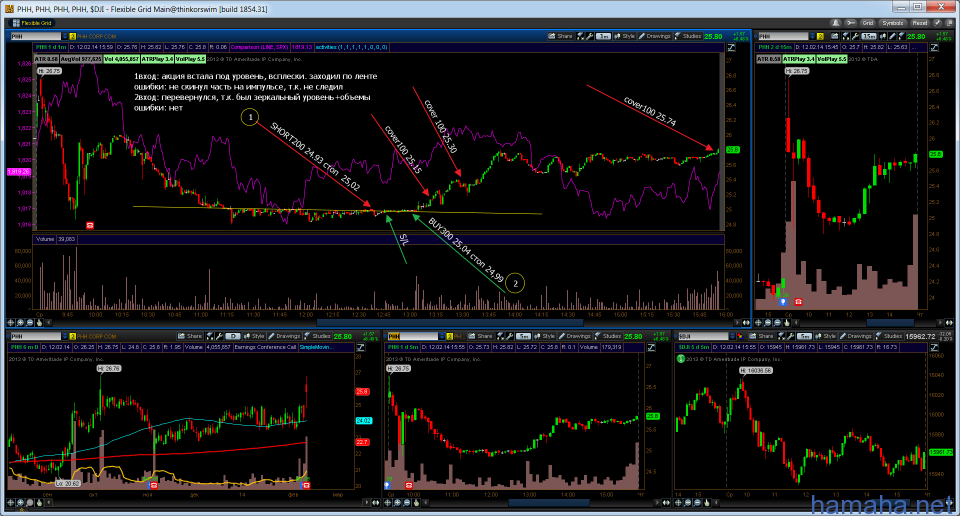This screenshot has width=960, height=516.
Task: Open the Studies menu on the $DJI chart
Action: (888, 336)
